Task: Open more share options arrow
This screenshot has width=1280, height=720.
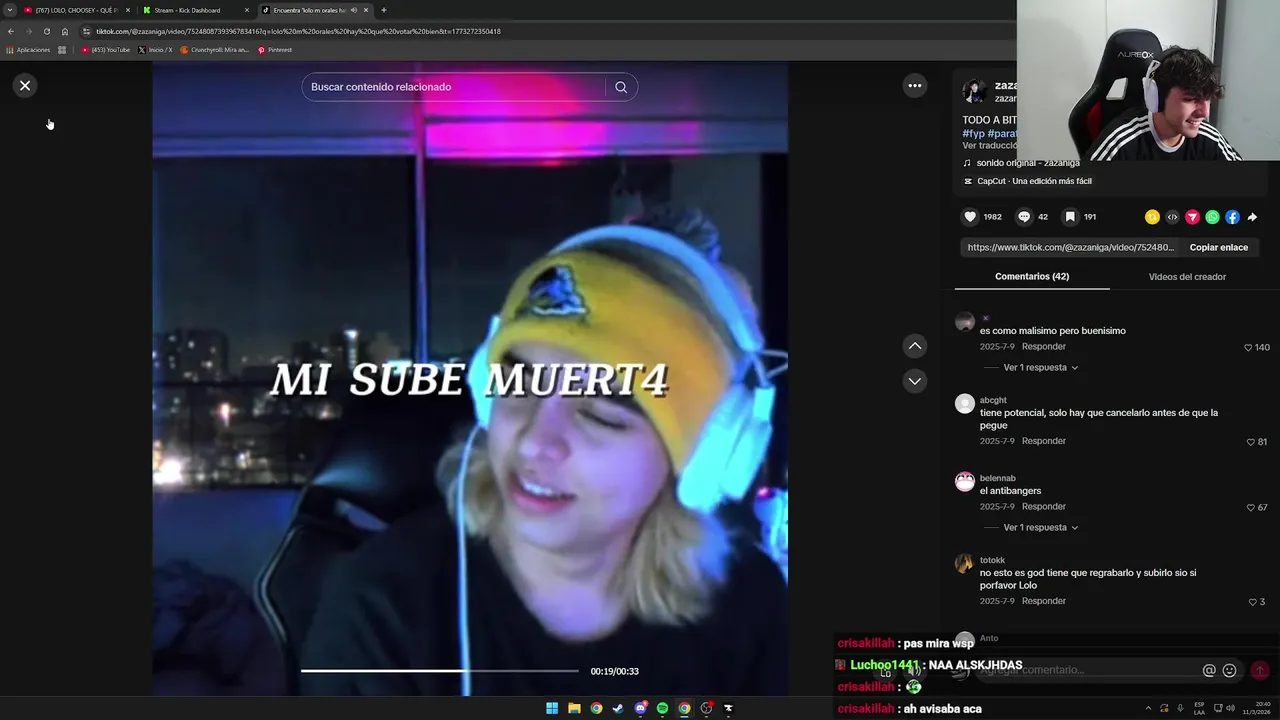Action: tap(1252, 217)
